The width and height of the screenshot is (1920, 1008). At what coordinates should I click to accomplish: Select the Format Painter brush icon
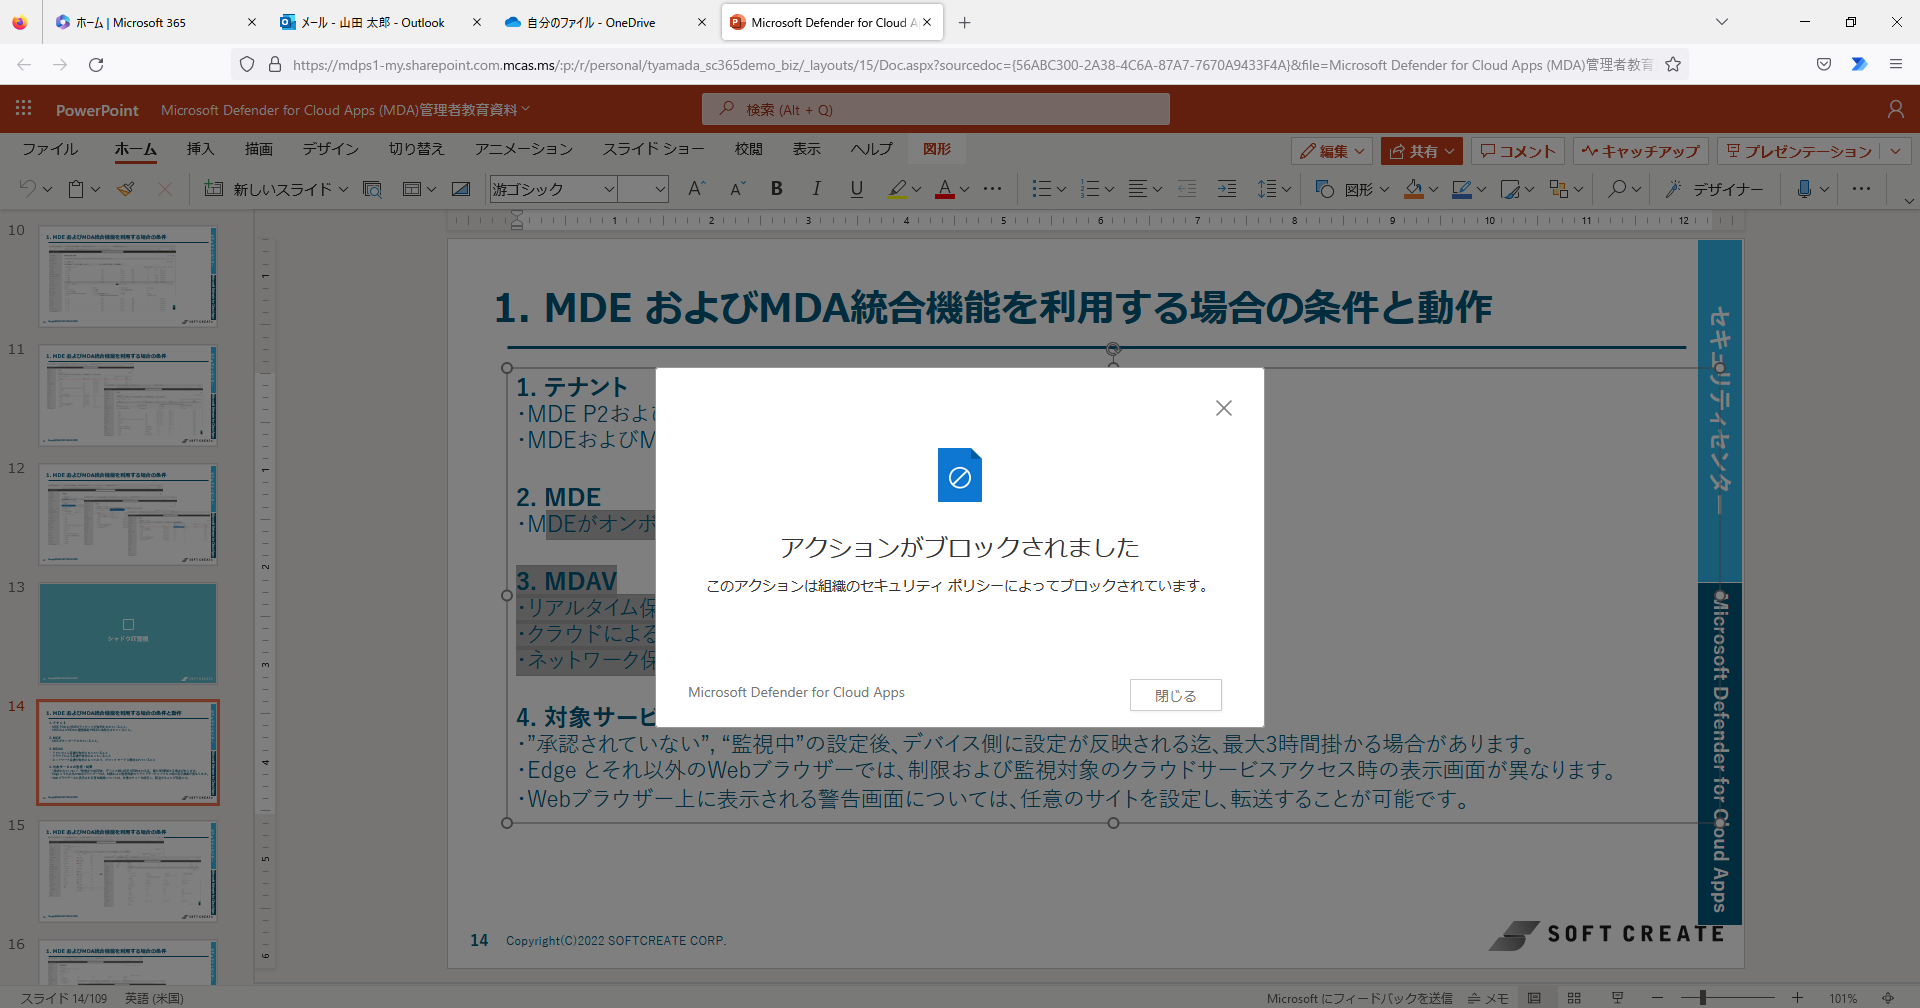[x=126, y=189]
